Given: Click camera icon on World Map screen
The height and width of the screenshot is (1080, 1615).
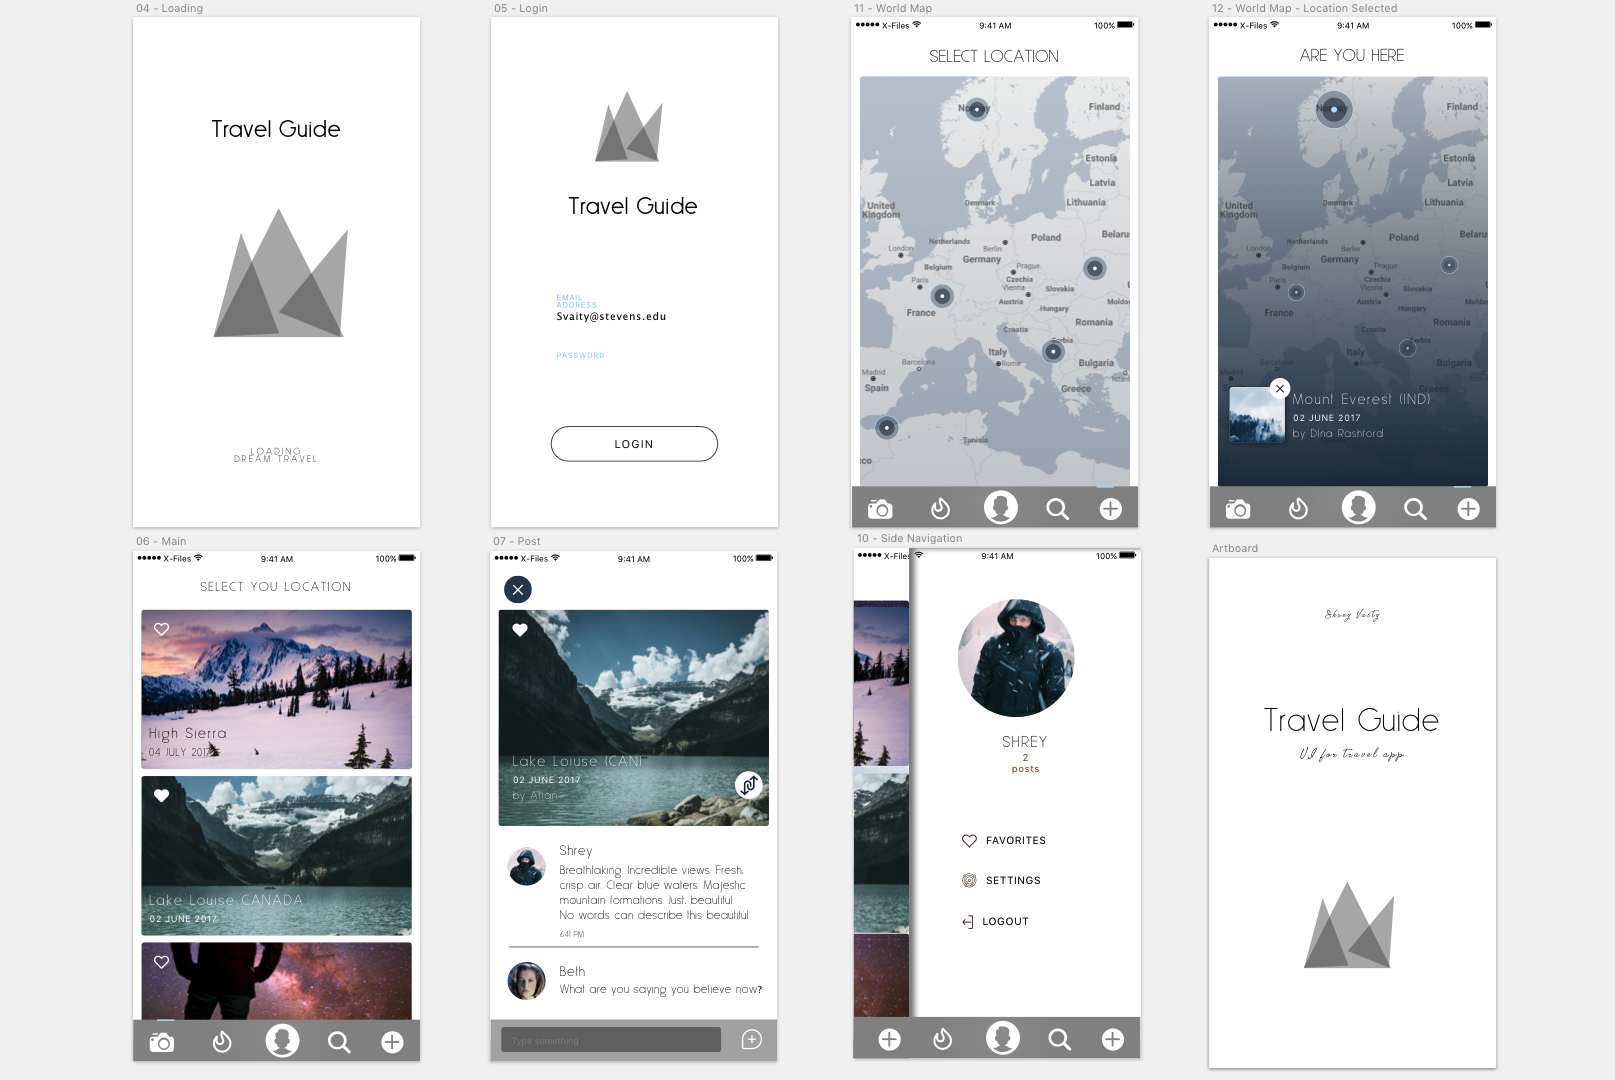Looking at the screenshot, I should click(880, 509).
